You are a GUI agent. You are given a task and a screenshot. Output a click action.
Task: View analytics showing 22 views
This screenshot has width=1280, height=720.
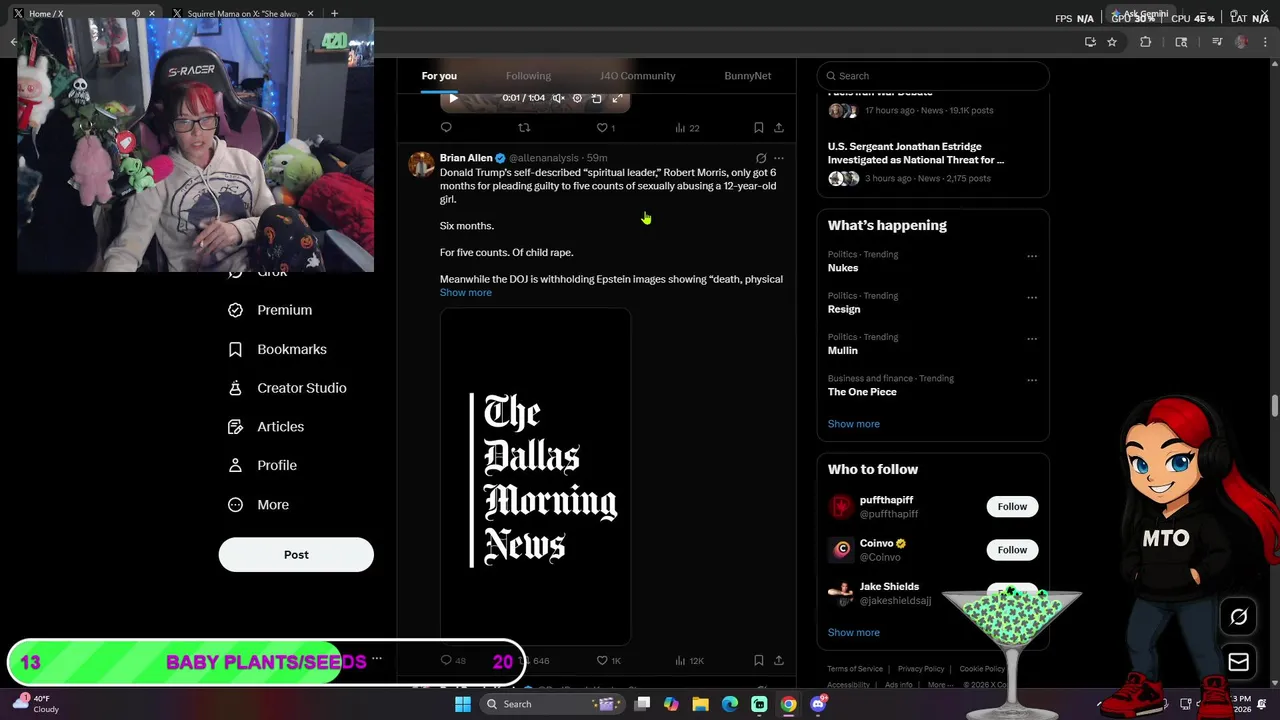tap(687, 128)
